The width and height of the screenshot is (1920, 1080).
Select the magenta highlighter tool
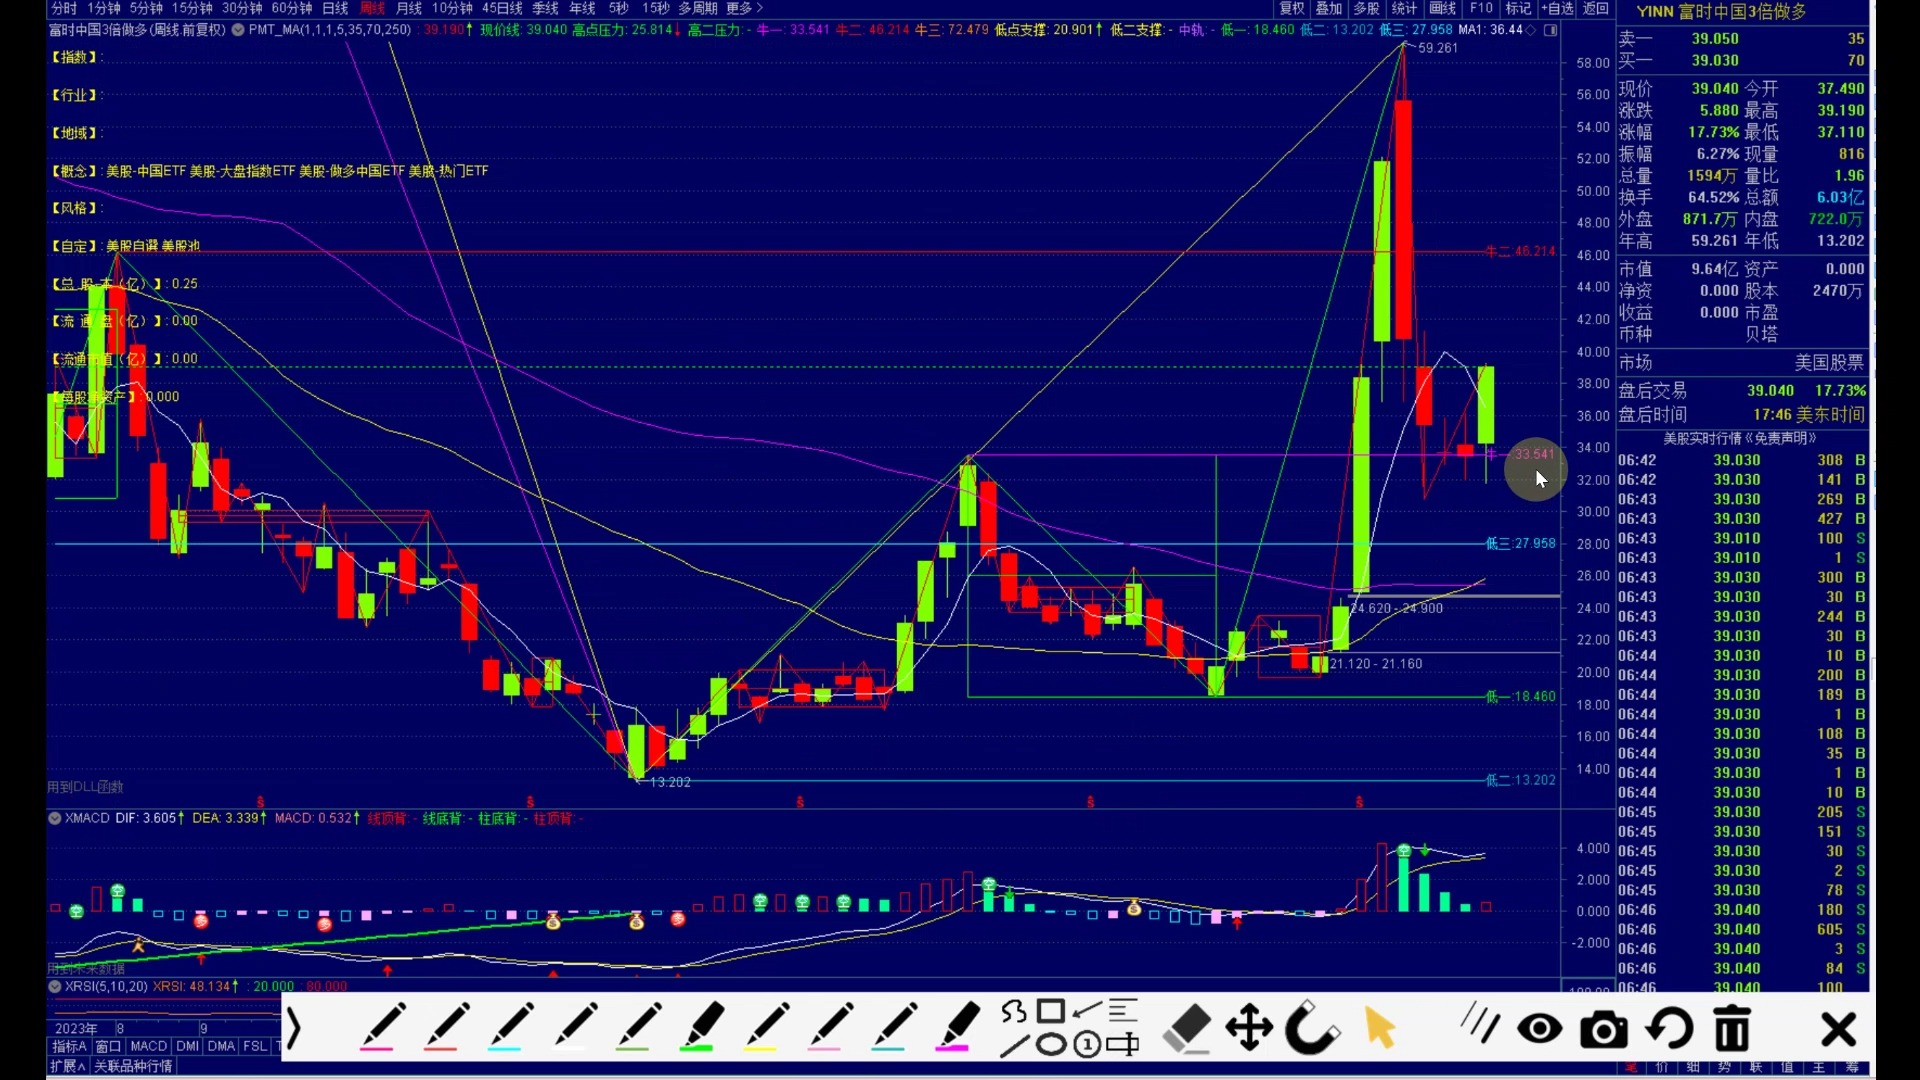[957, 1027]
